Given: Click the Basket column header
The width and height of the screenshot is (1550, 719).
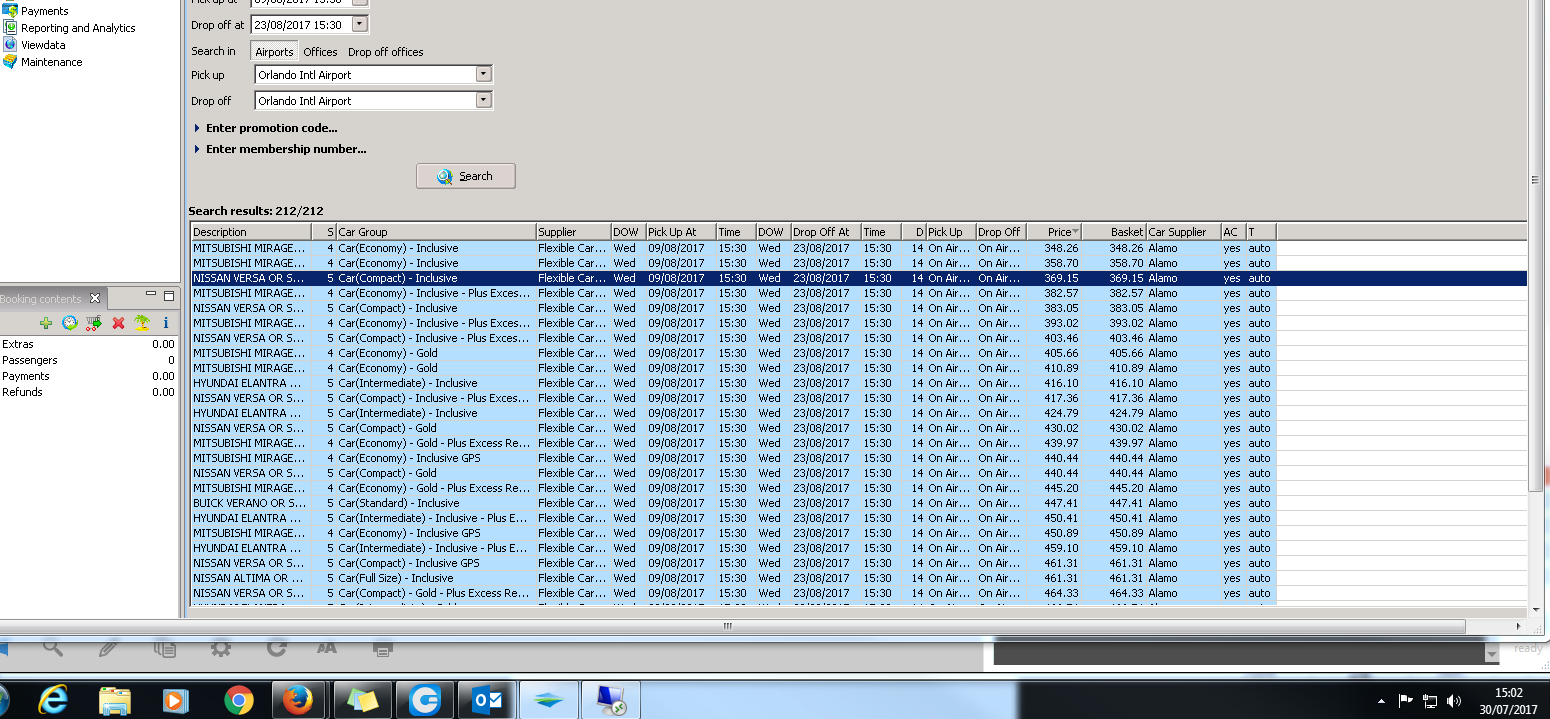Looking at the screenshot, I should 1114,232.
